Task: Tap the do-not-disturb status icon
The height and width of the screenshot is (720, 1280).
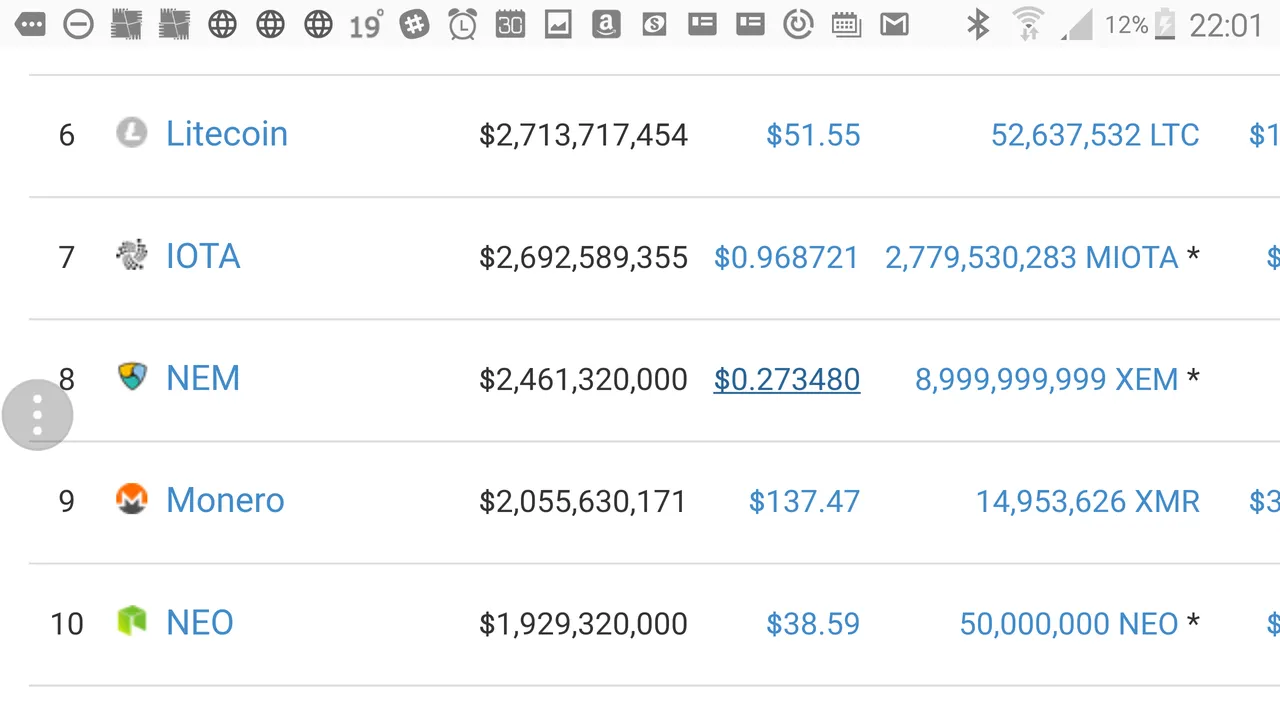Action: click(x=78, y=24)
